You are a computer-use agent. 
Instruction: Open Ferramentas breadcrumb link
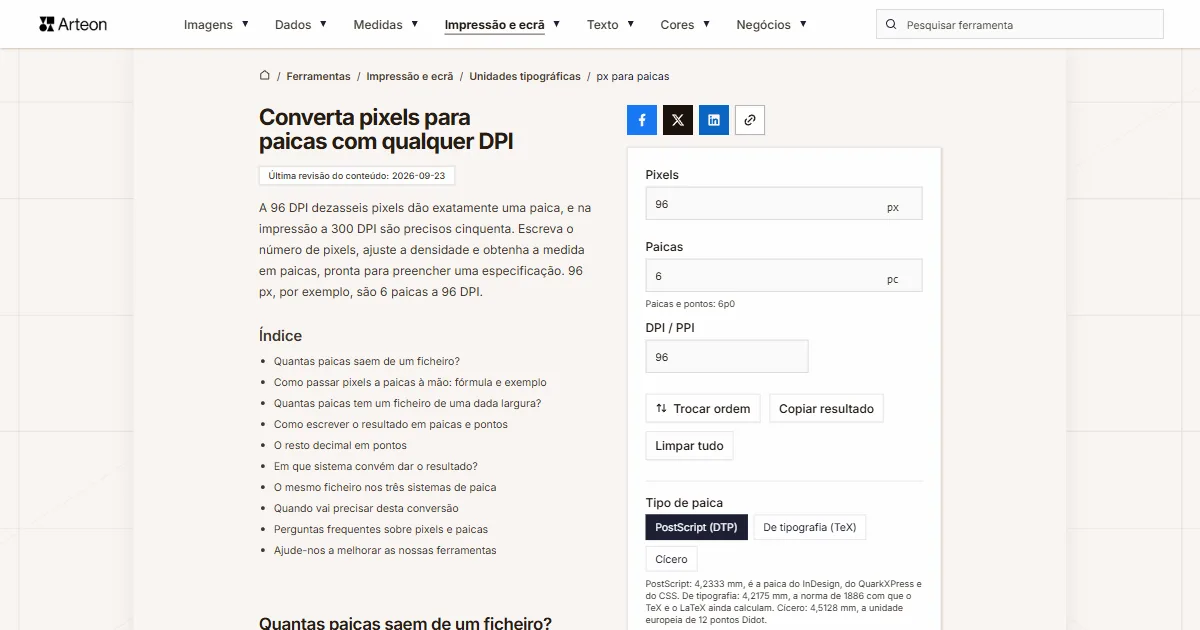(x=318, y=76)
